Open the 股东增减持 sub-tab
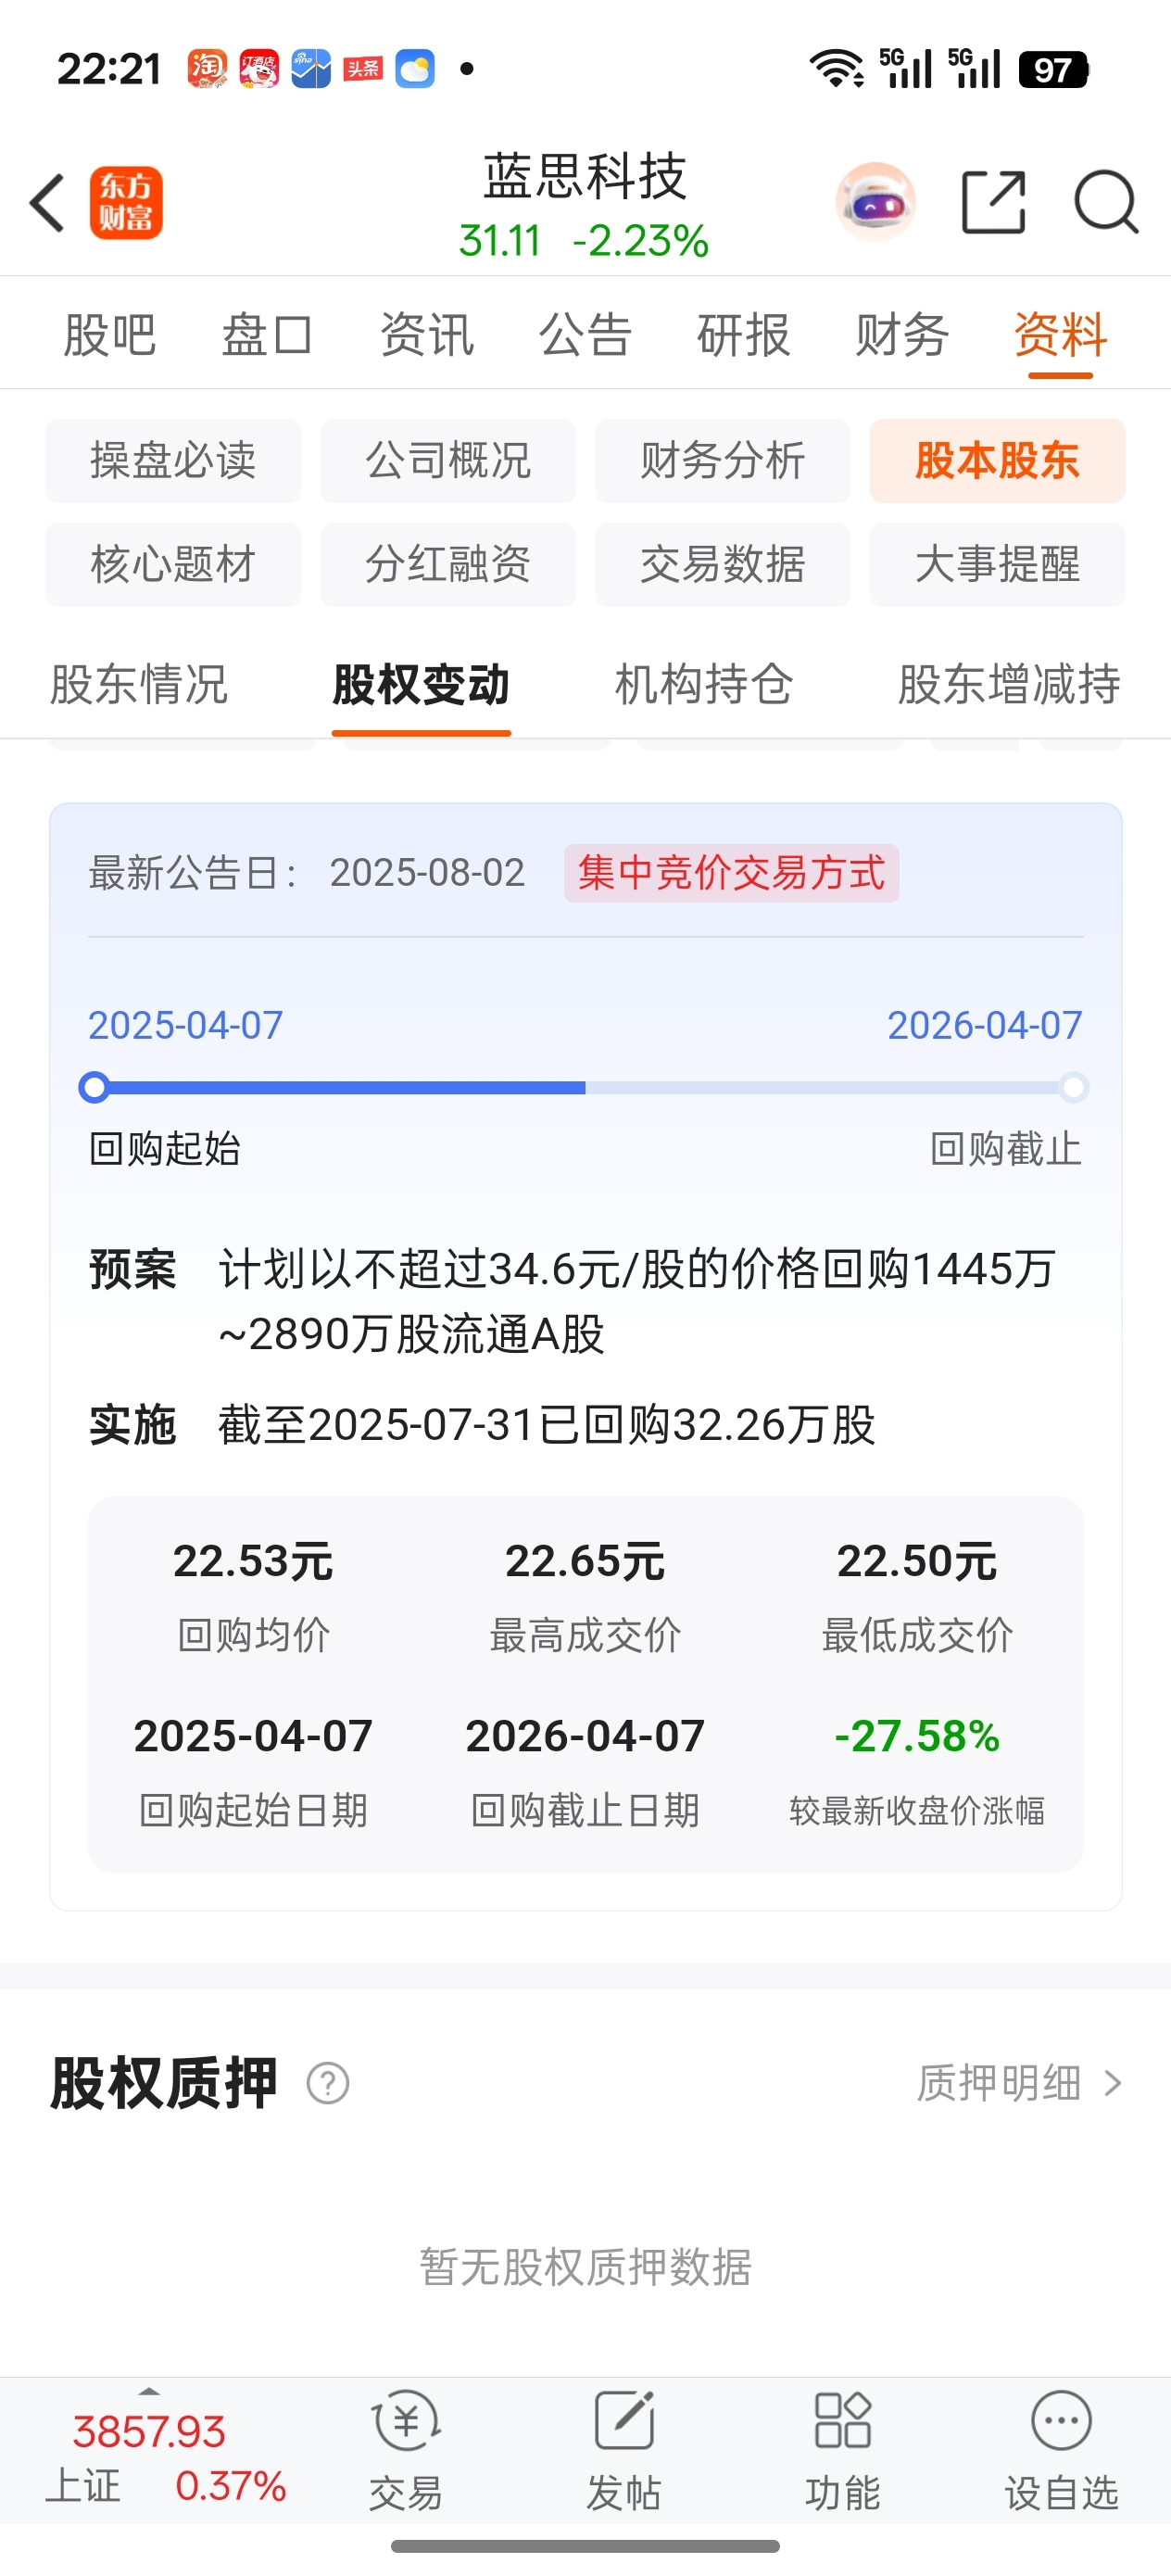 point(1009,685)
